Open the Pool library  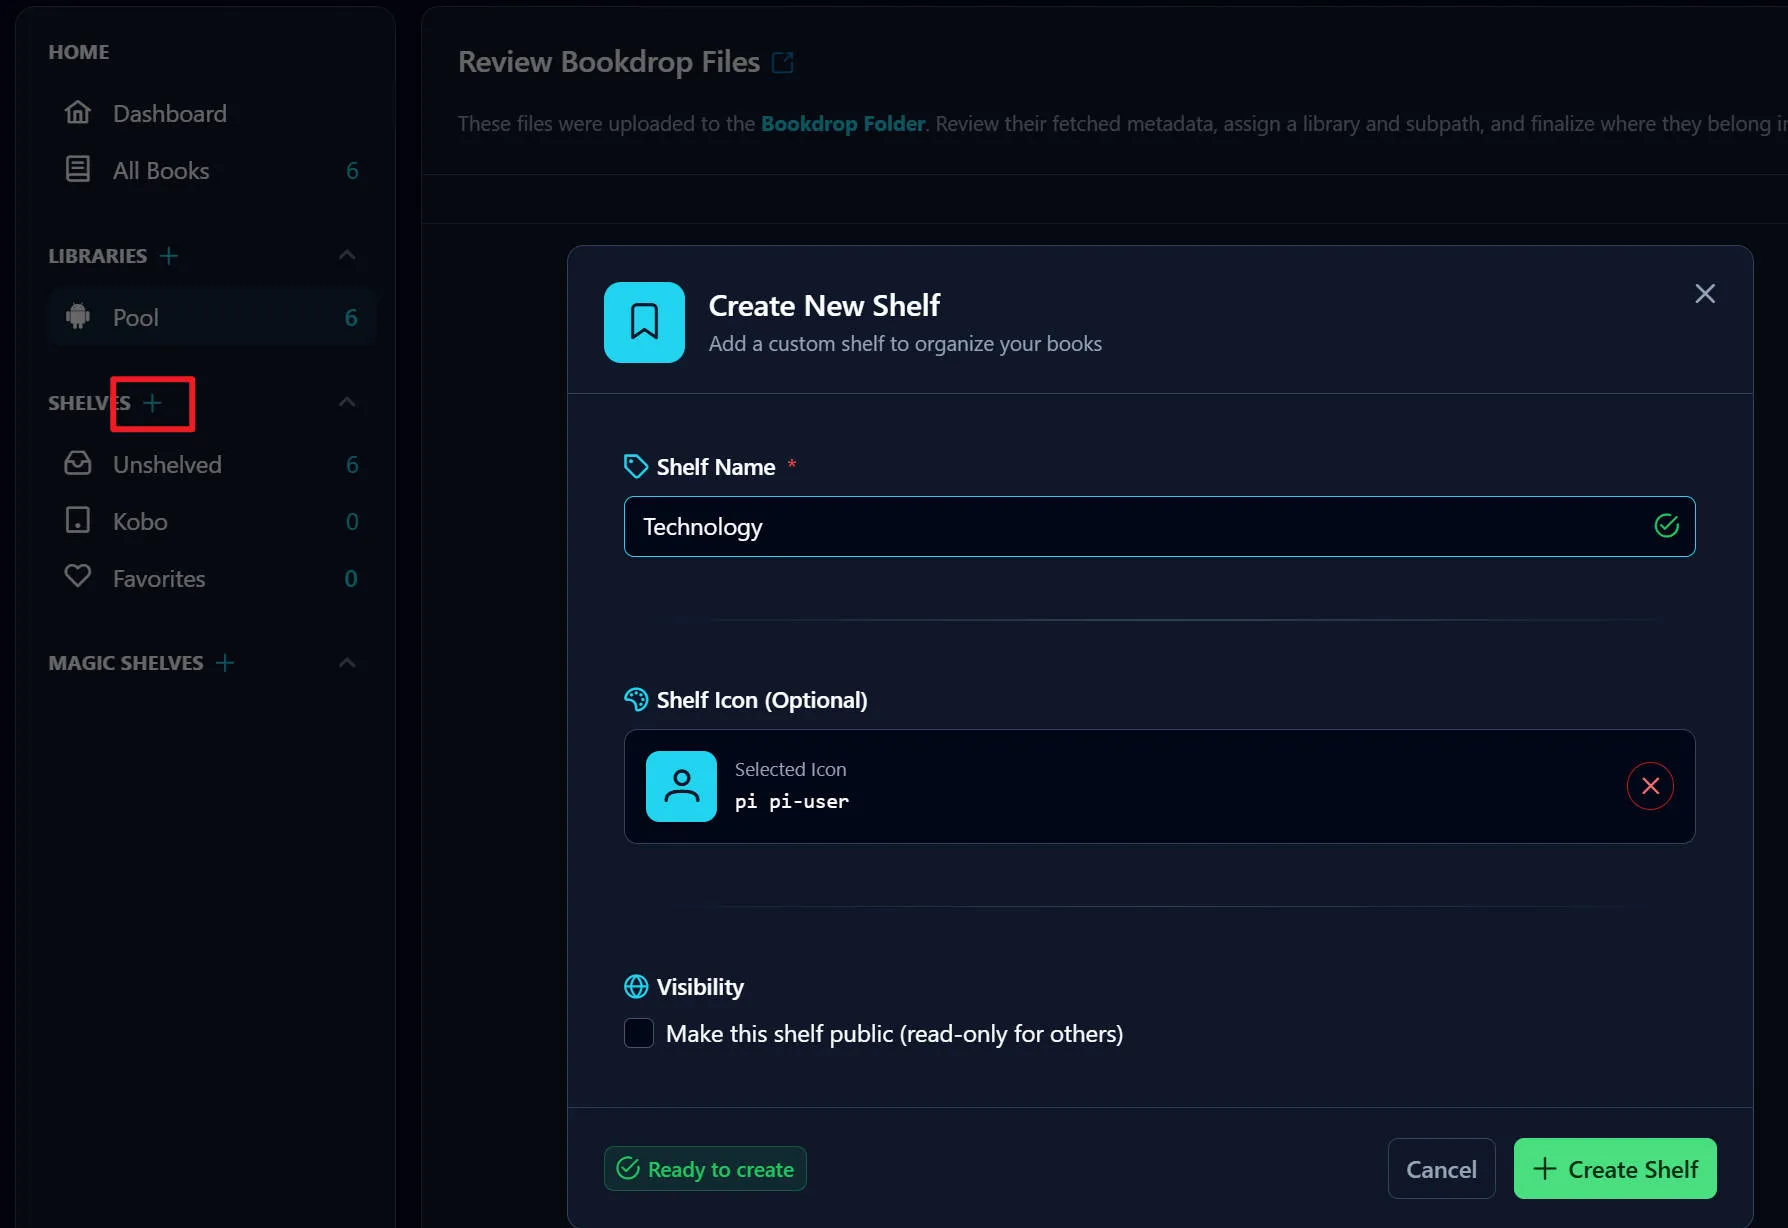pyautogui.click(x=136, y=318)
